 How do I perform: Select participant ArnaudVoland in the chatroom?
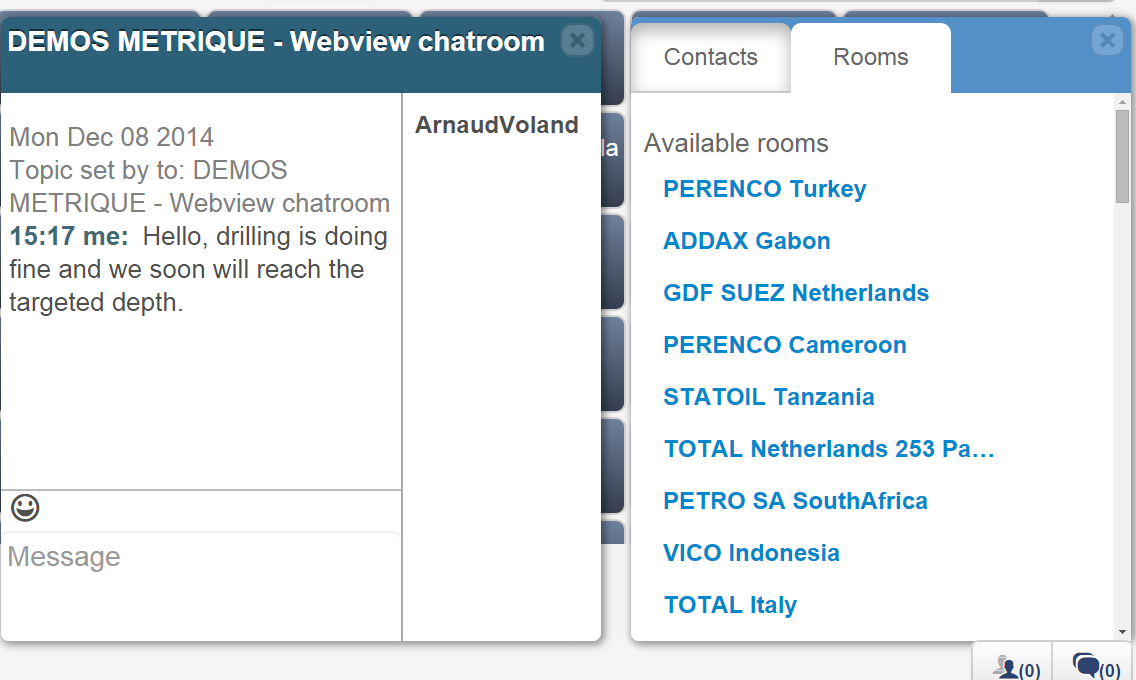[496, 125]
